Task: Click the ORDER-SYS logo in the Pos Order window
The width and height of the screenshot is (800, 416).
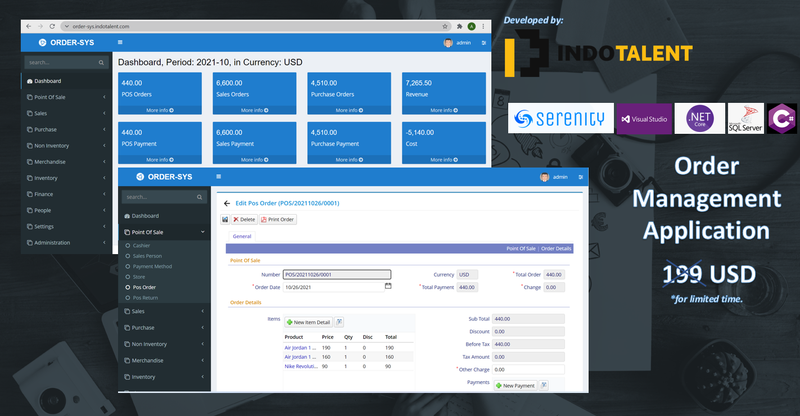Action: [164, 177]
